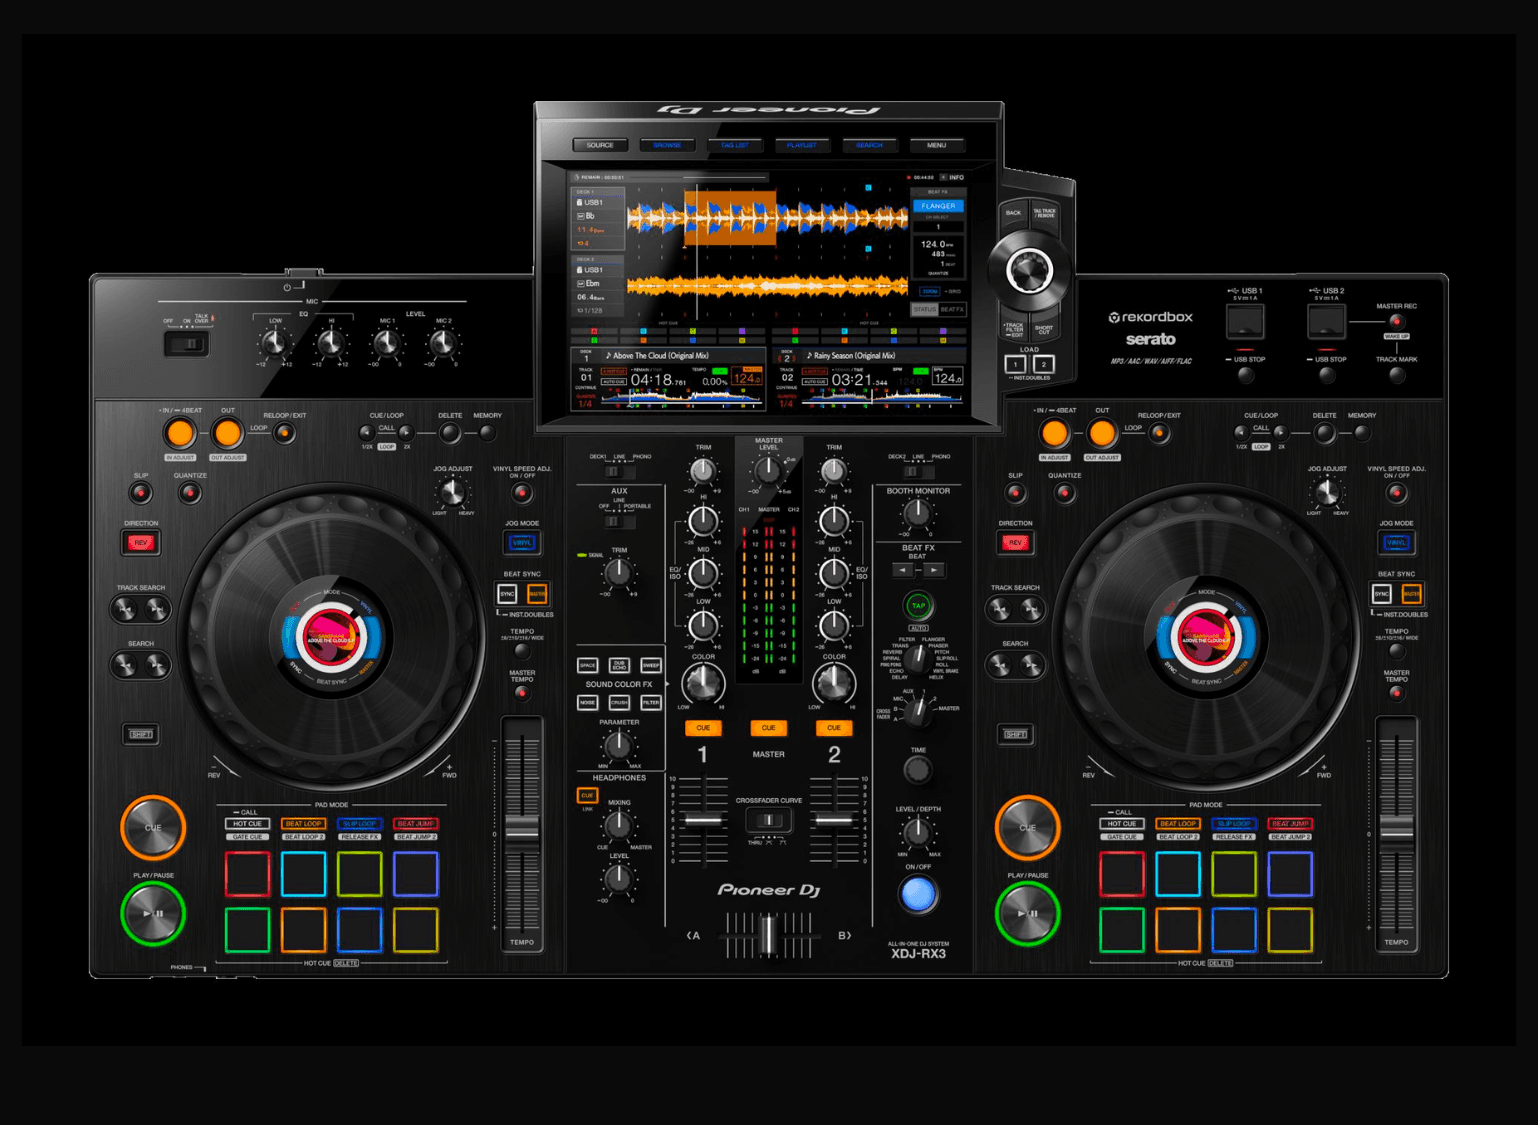Viewport: 1538px width, 1125px height.
Task: Tap LOAD 1 button beside the screen
Action: click(1015, 365)
